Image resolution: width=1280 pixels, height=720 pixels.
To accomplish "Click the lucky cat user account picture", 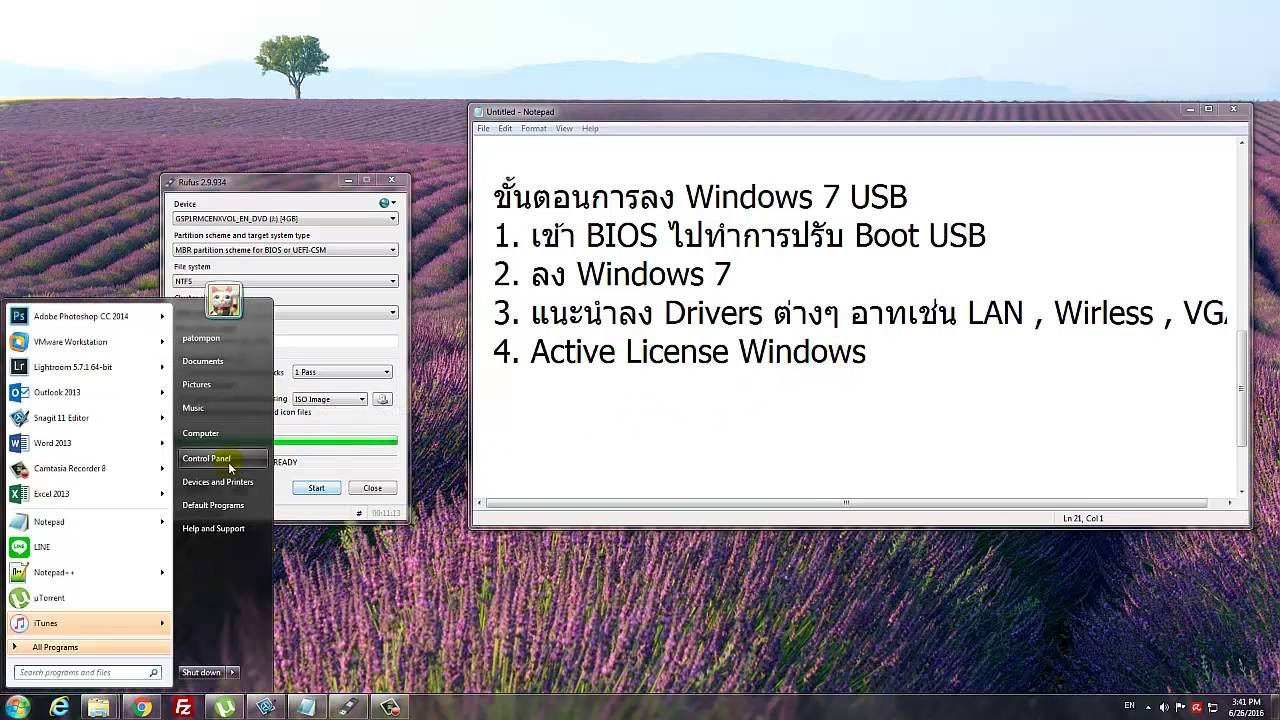I will pyautogui.click(x=224, y=299).
